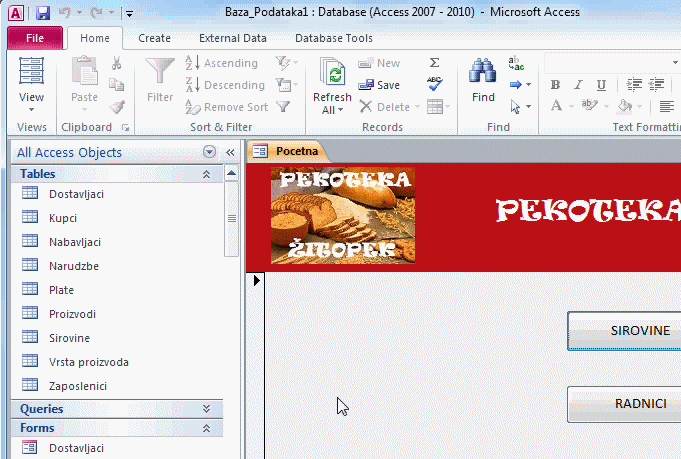Click the Align Text Left icon
Viewport: 681px width, 459px height.
(x=667, y=106)
